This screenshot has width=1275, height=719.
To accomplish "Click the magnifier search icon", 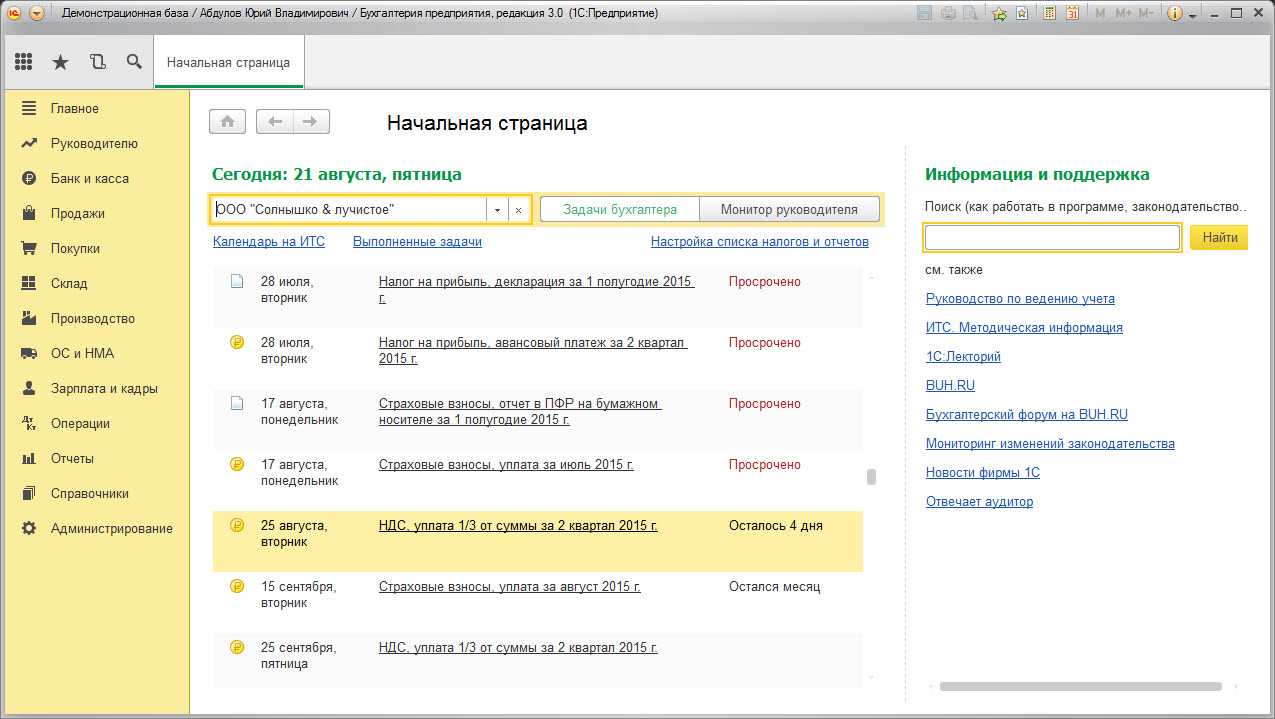I will 134,62.
